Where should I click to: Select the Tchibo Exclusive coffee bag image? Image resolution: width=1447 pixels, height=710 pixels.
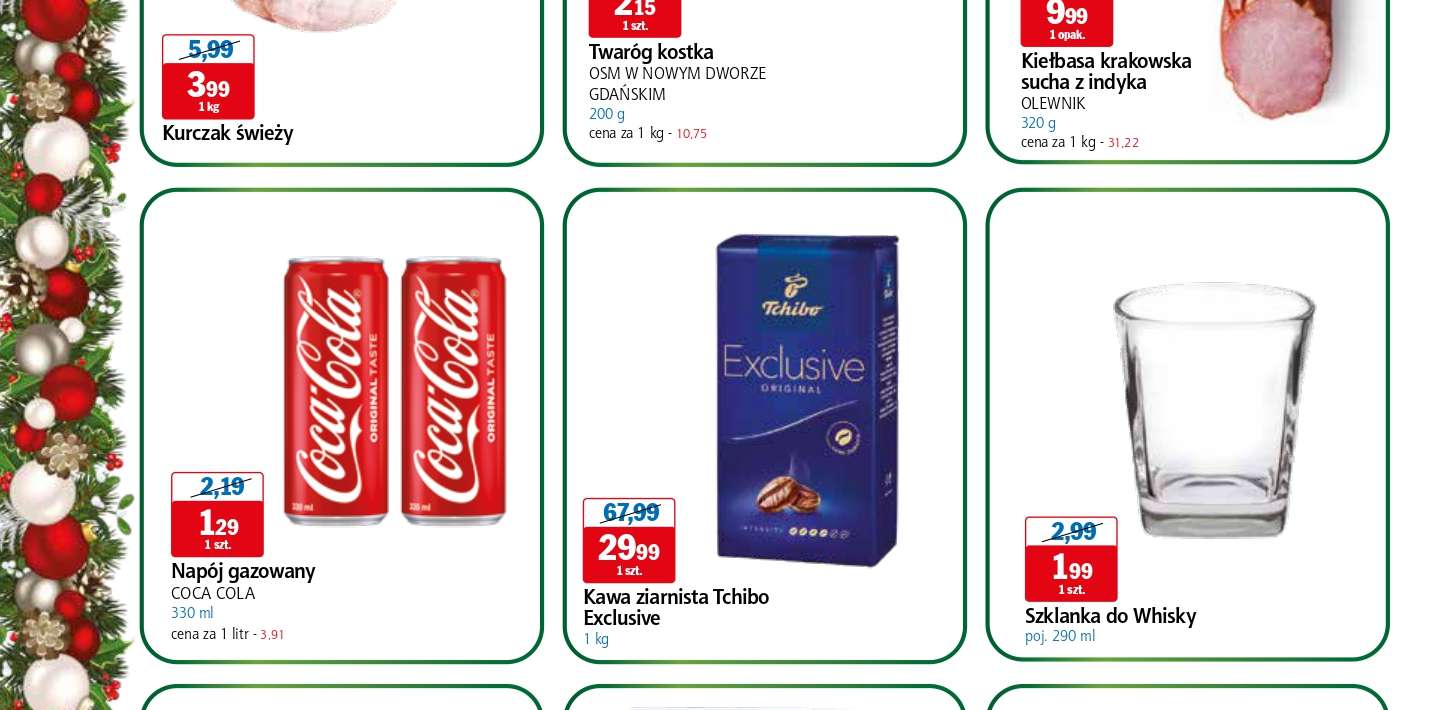806,400
